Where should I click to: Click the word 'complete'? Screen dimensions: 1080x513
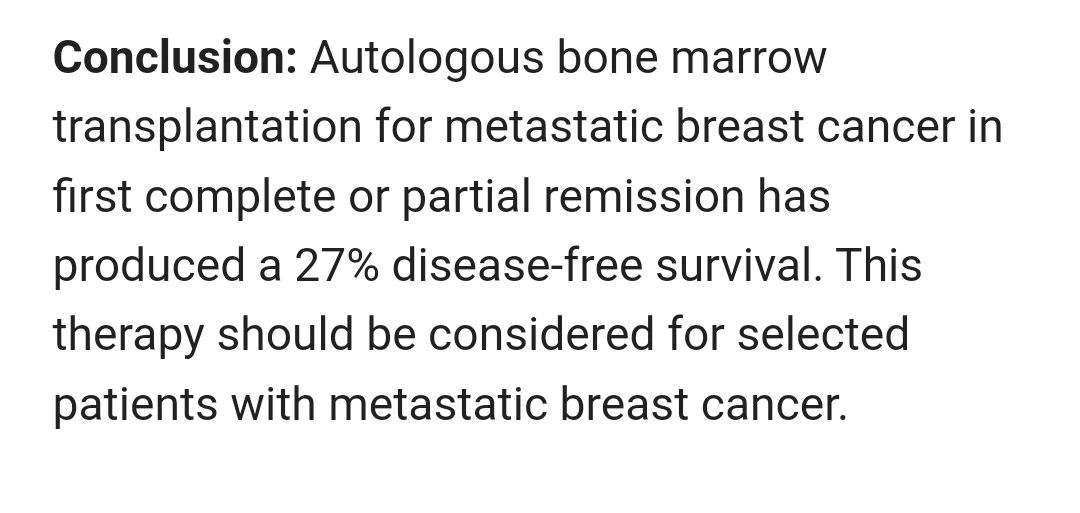(x=240, y=198)
